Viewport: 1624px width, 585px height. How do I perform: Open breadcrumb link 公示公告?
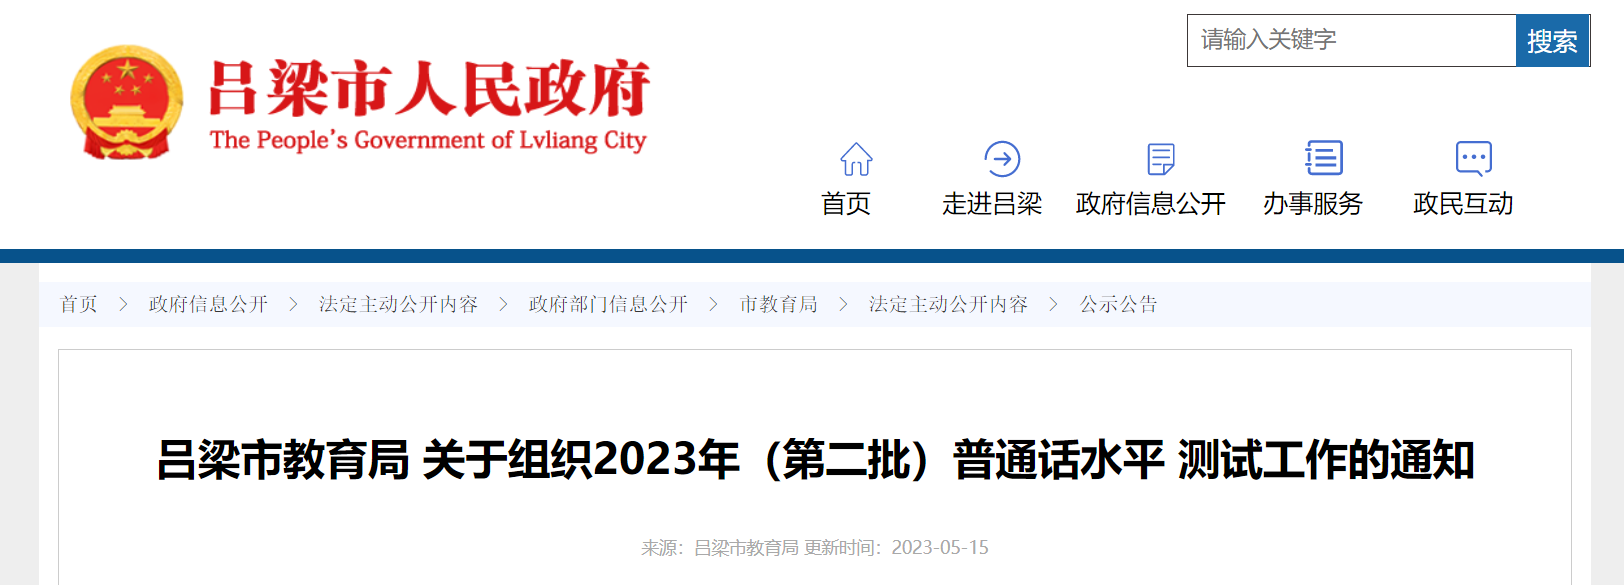(x=1118, y=304)
